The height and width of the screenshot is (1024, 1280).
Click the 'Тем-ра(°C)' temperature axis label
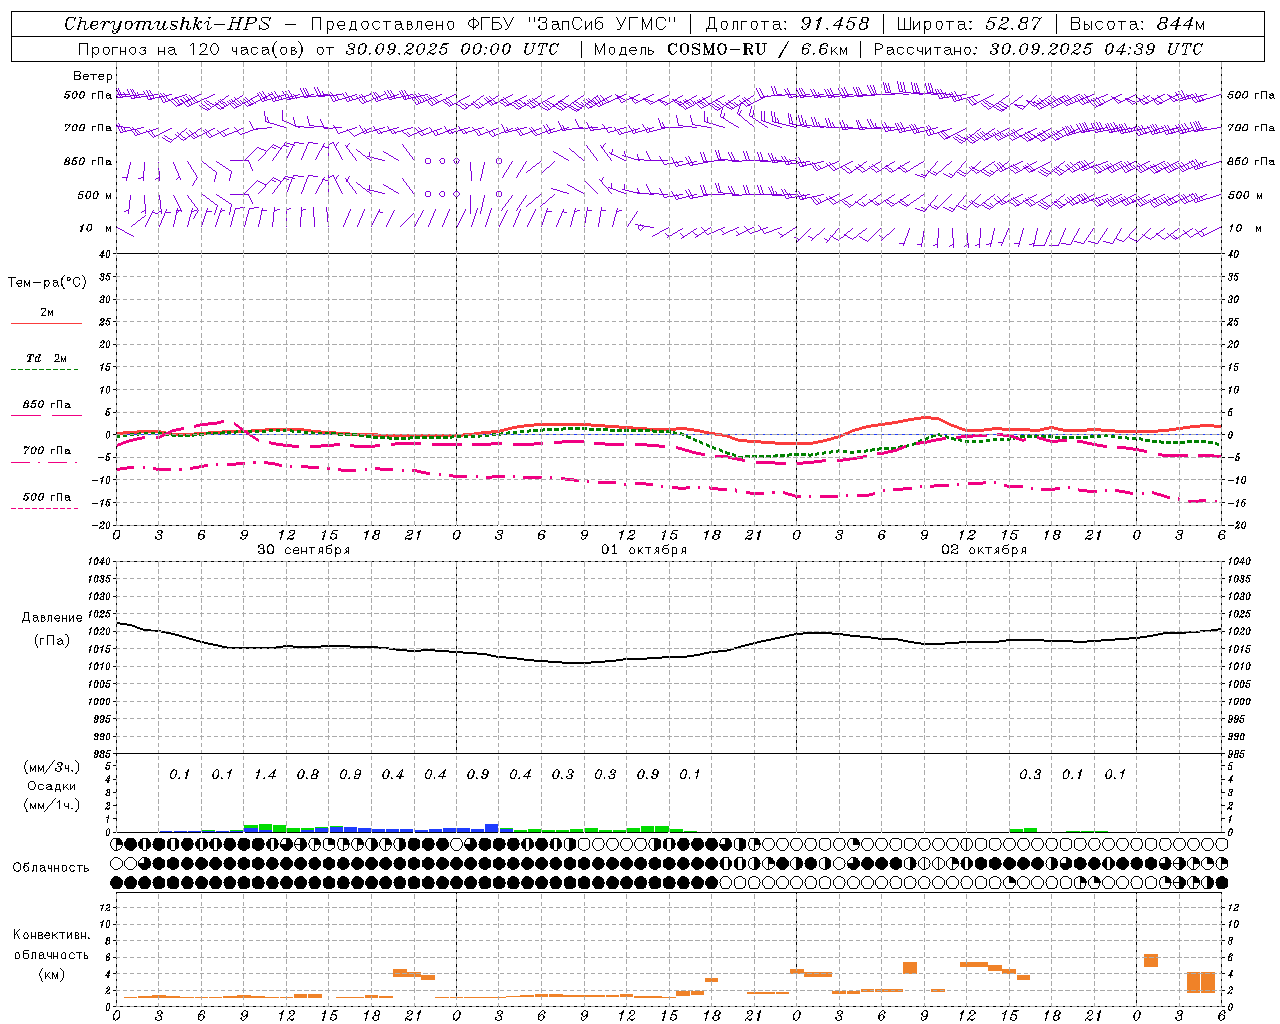[47, 283]
